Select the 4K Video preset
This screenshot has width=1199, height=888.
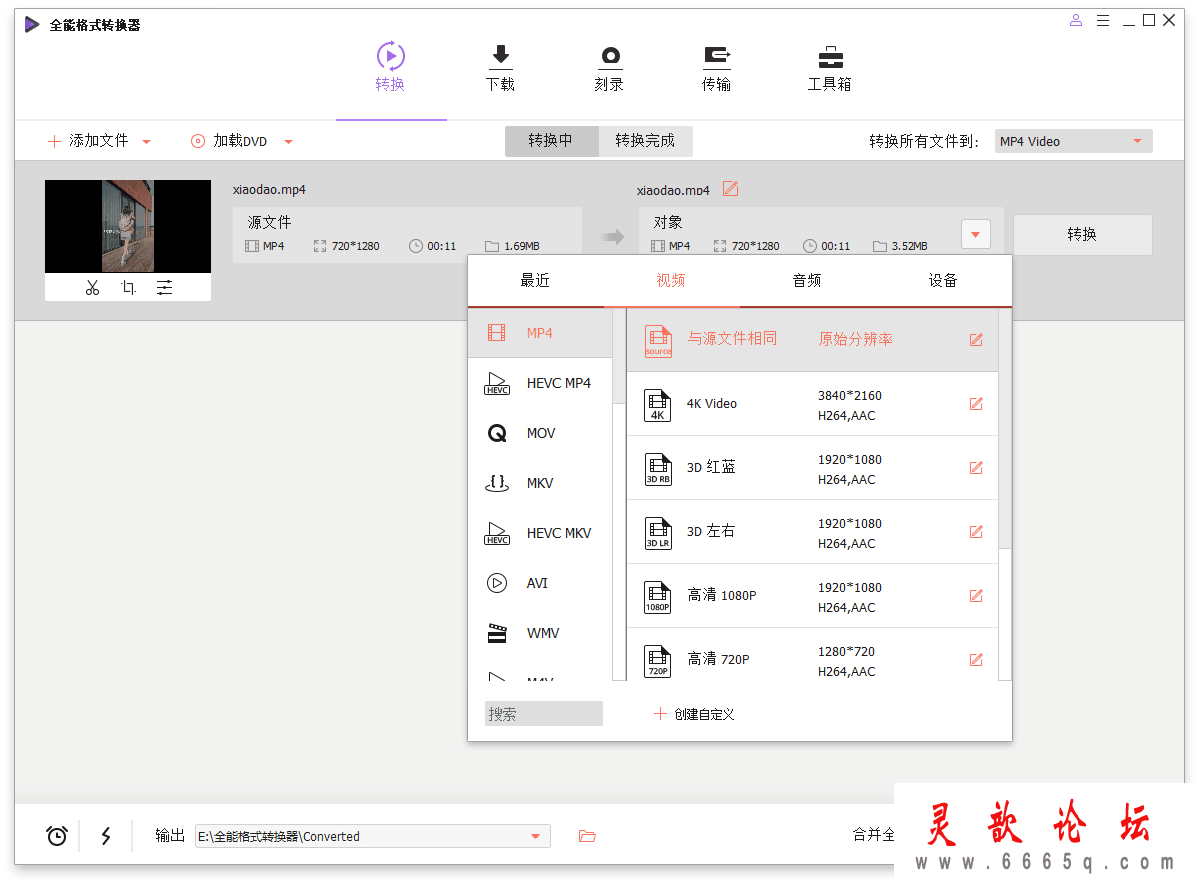pos(812,405)
